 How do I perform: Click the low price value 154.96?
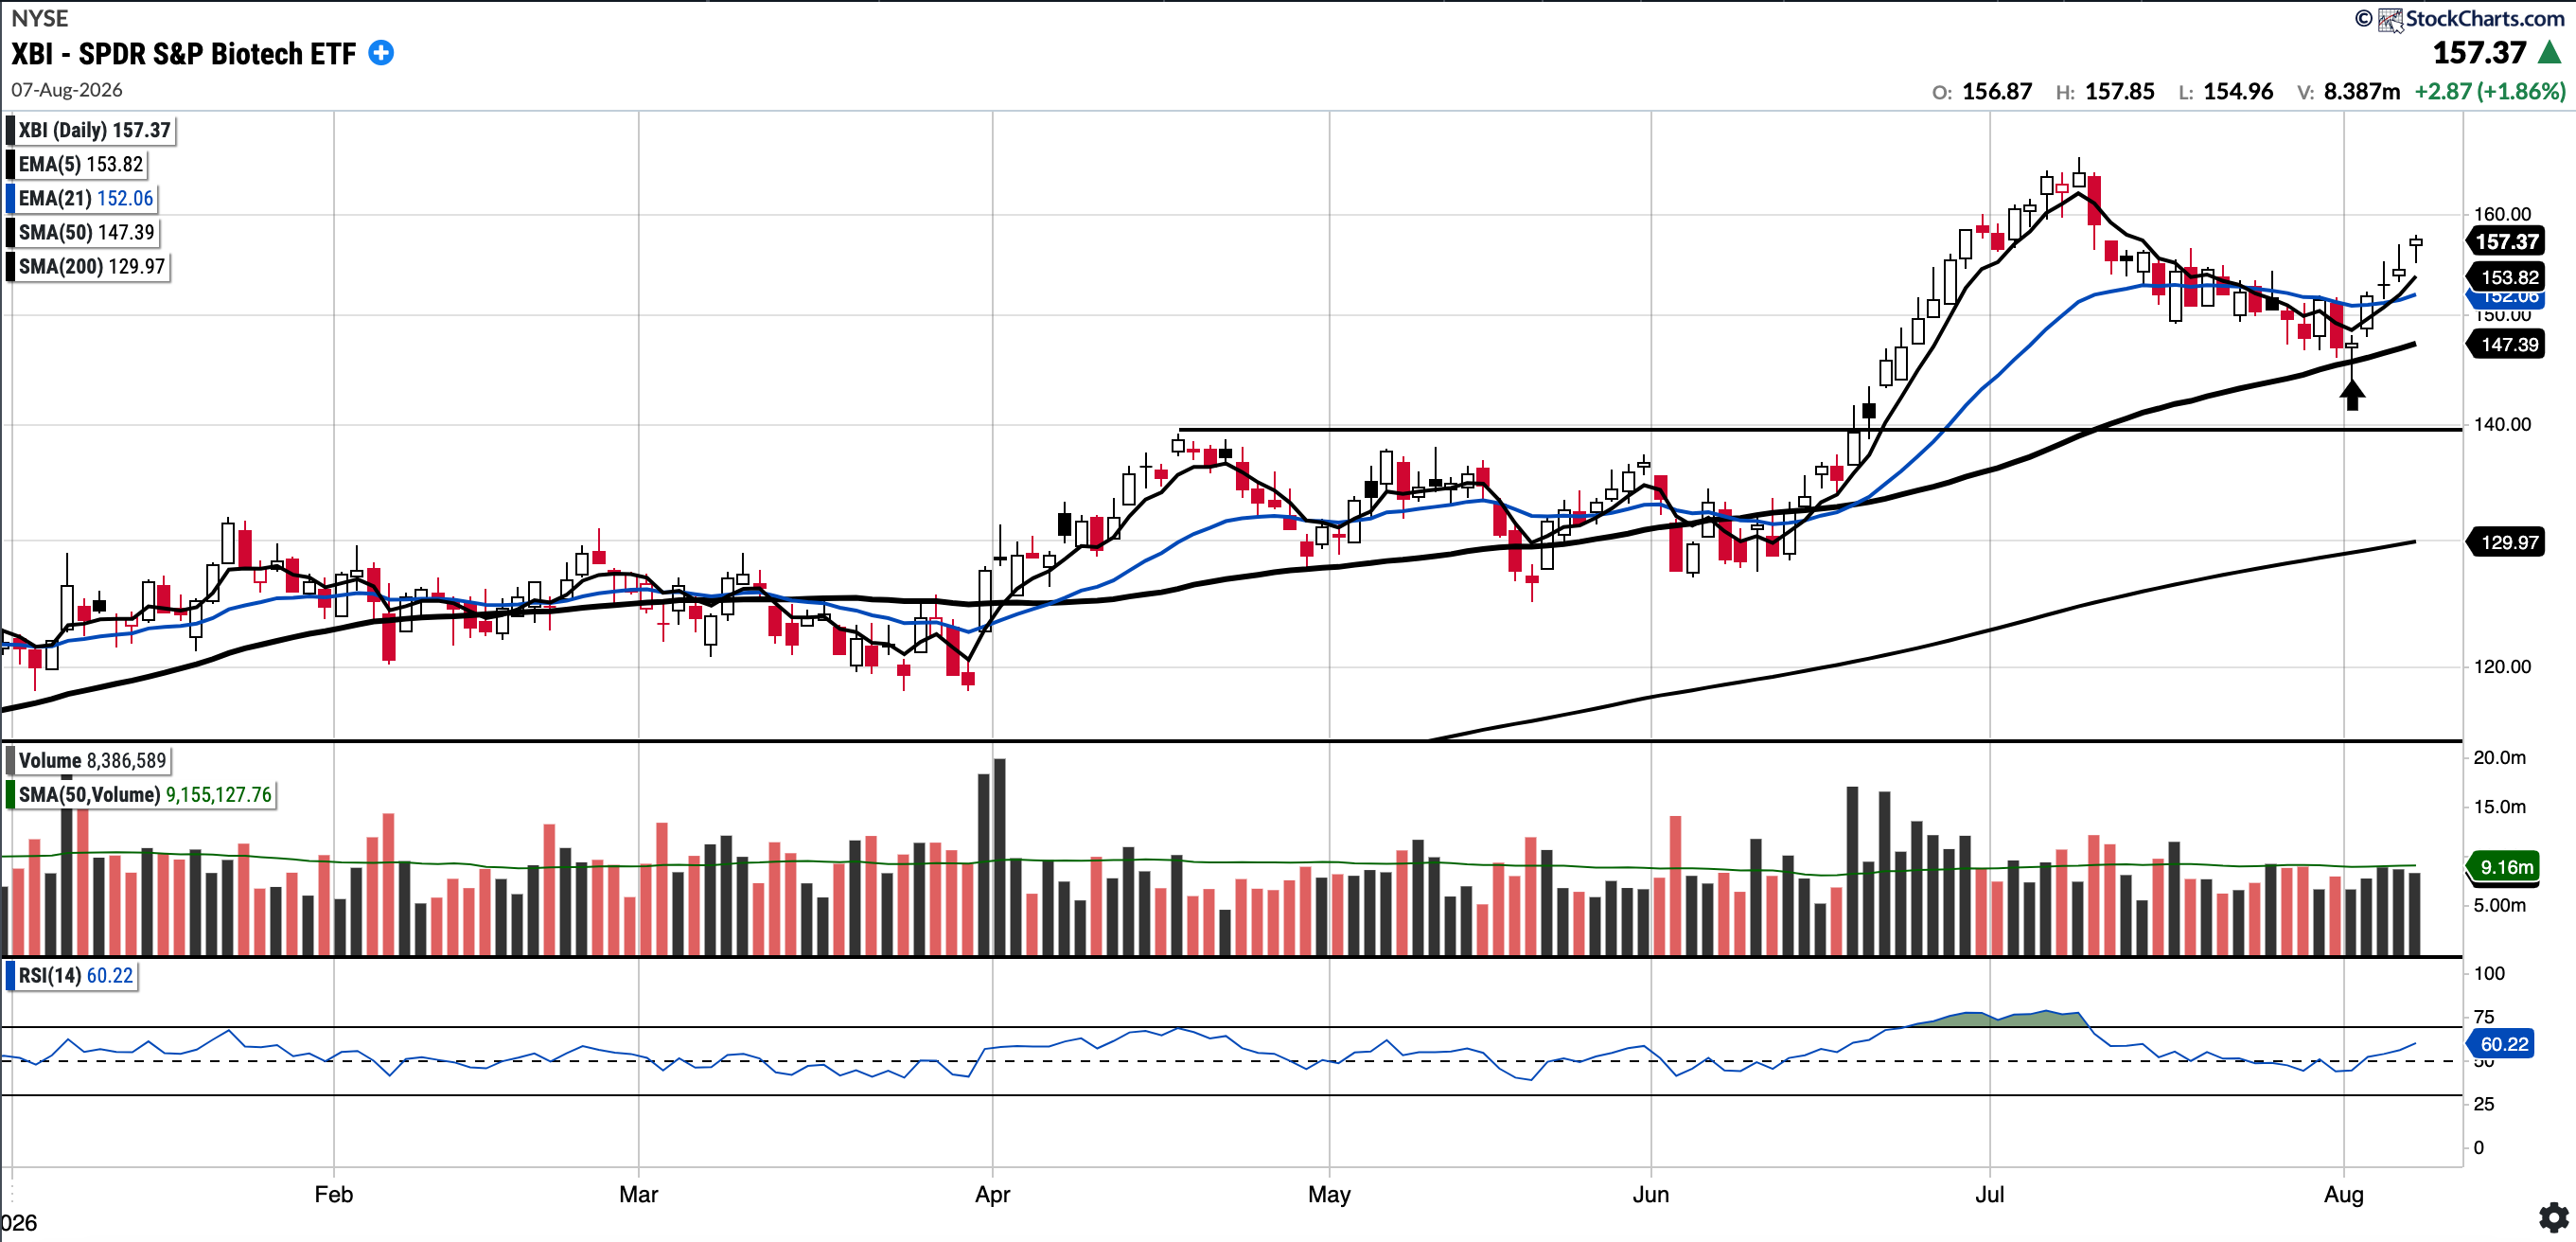[2238, 92]
